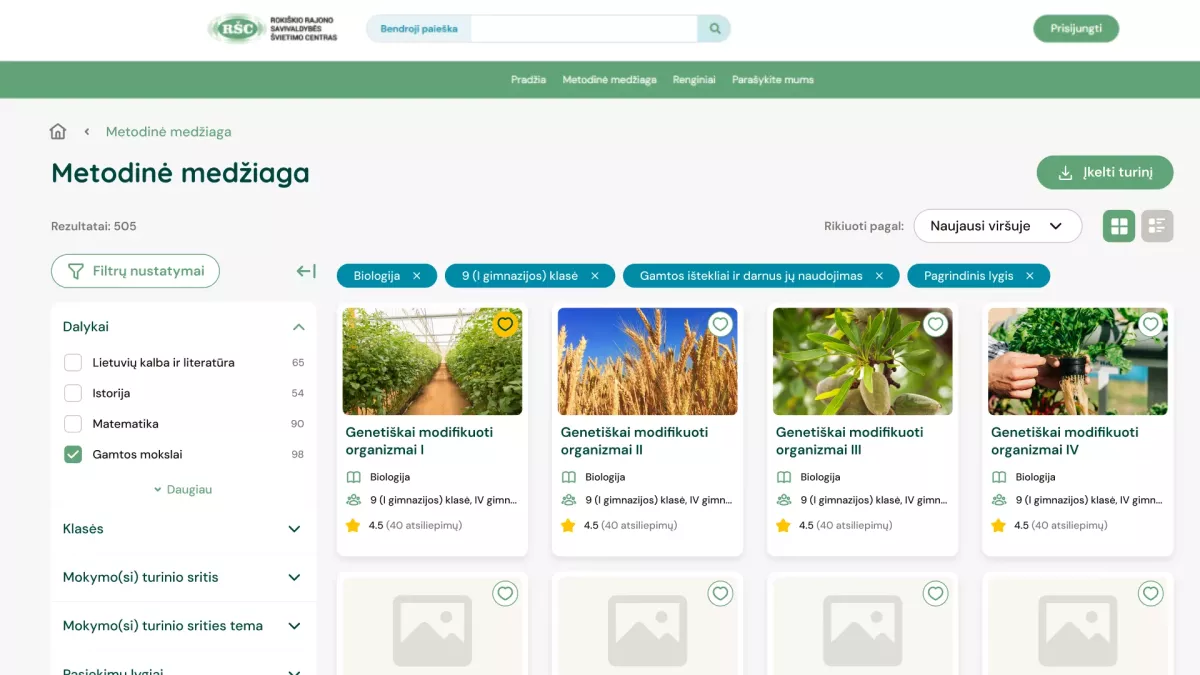This screenshot has height=675, width=1200.
Task: Open the 'Naujausi viršuje' sorting dropdown
Action: point(996,226)
